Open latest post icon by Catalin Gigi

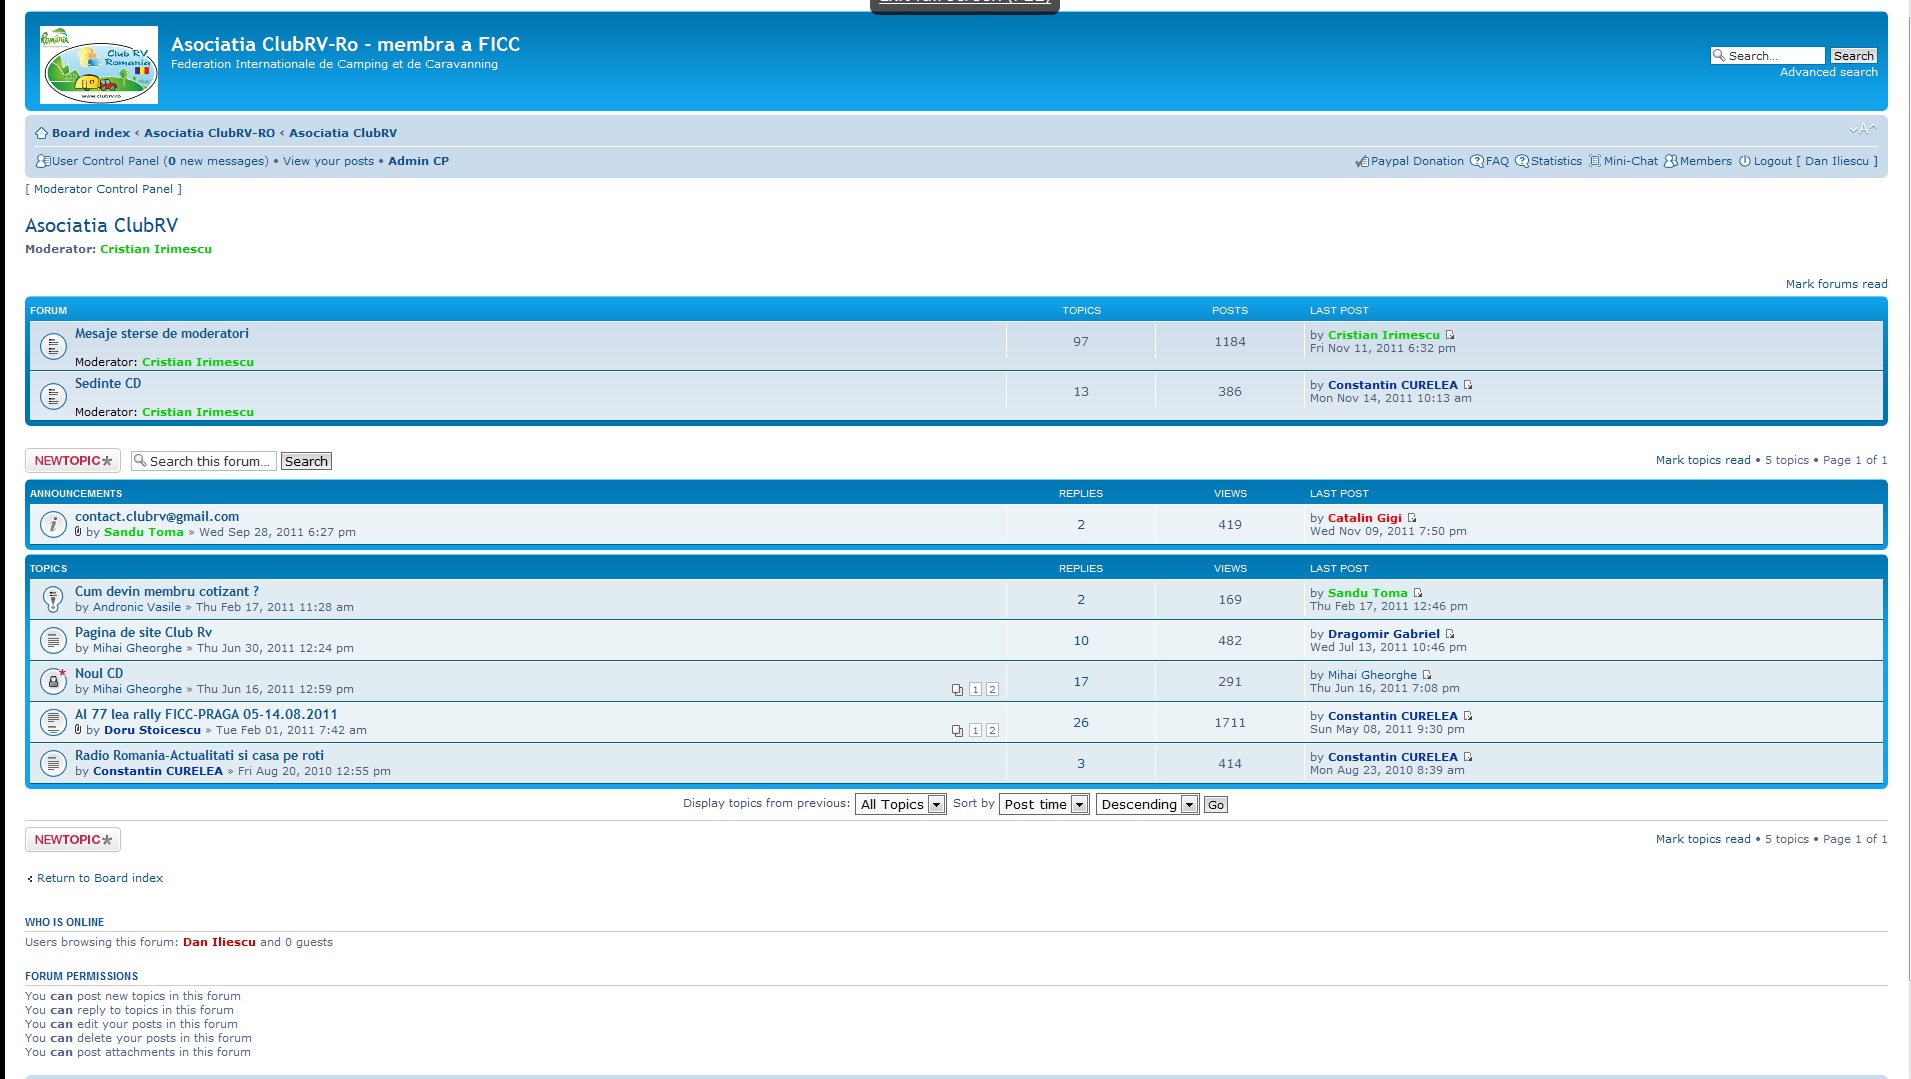pyautogui.click(x=1412, y=518)
